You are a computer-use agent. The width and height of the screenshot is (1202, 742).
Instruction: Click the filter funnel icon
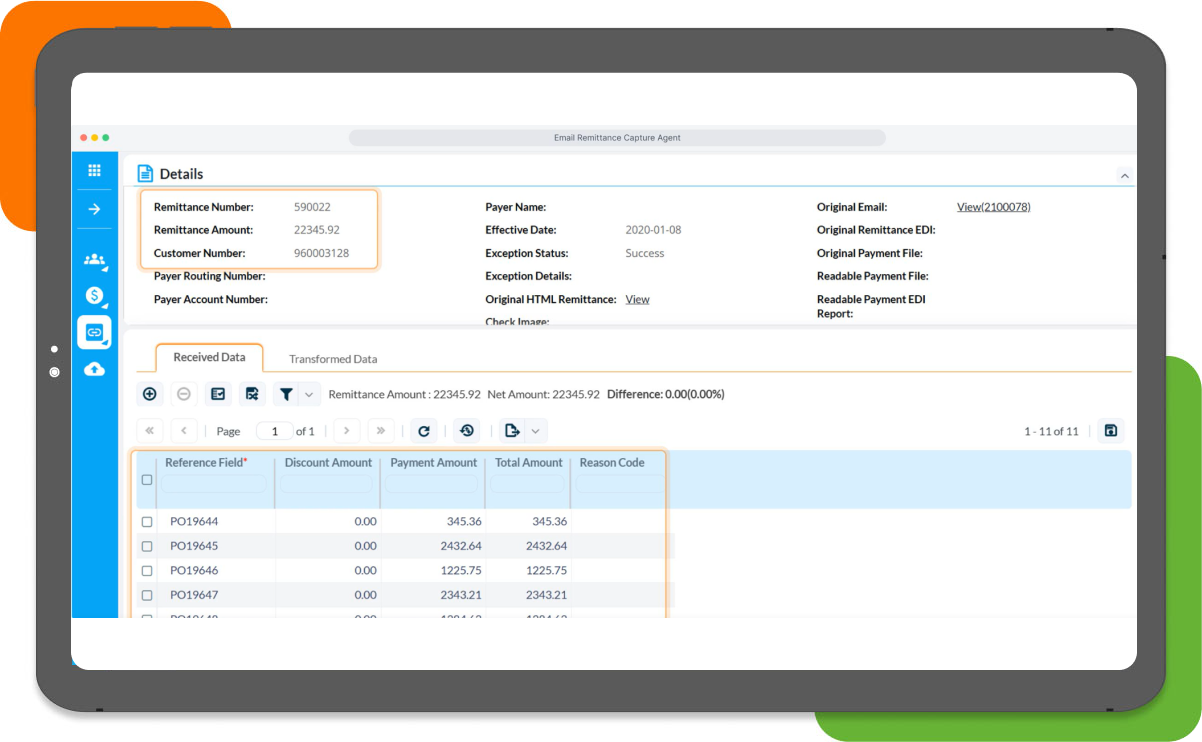286,394
